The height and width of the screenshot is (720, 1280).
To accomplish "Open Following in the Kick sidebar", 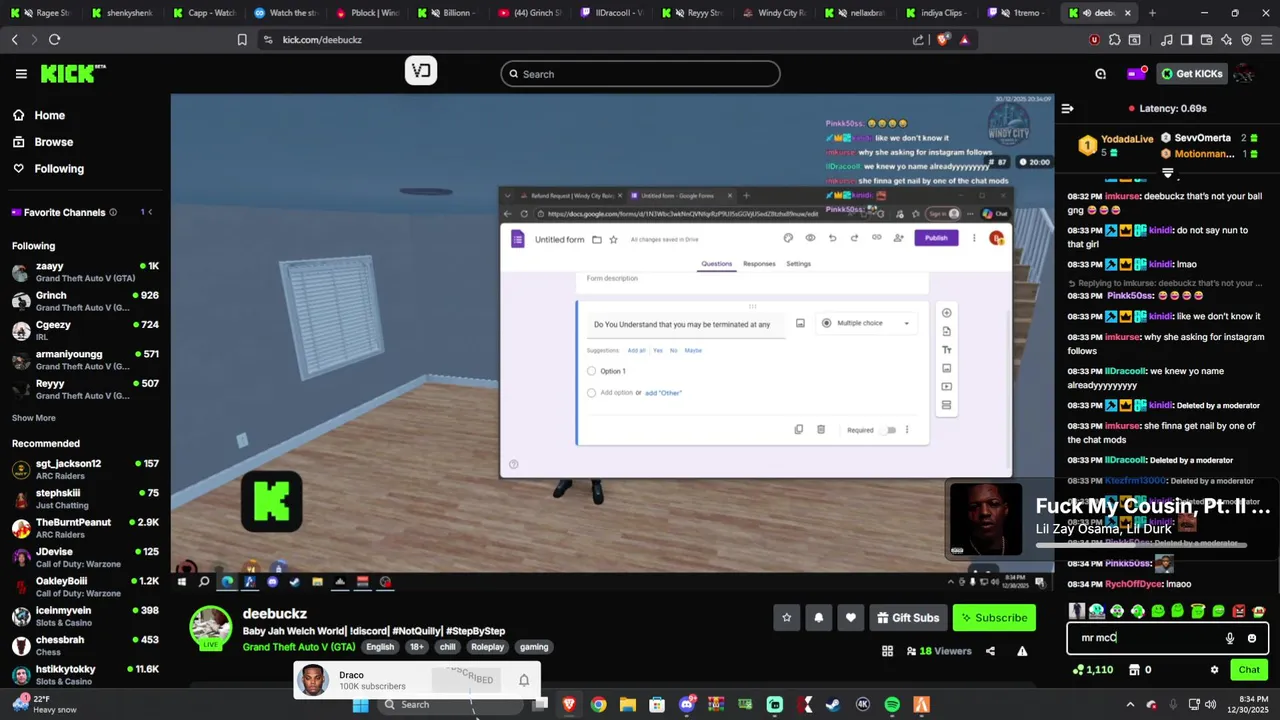I will [48, 169].
